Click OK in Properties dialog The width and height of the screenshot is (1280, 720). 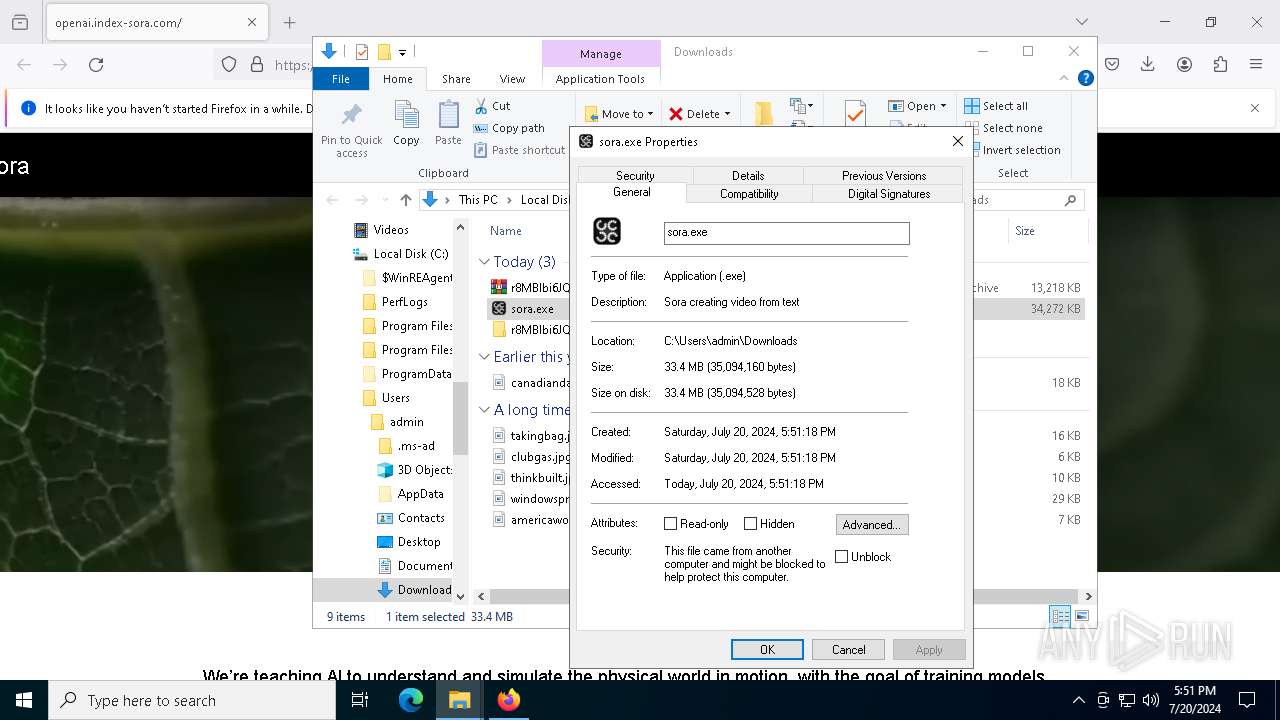(x=767, y=650)
